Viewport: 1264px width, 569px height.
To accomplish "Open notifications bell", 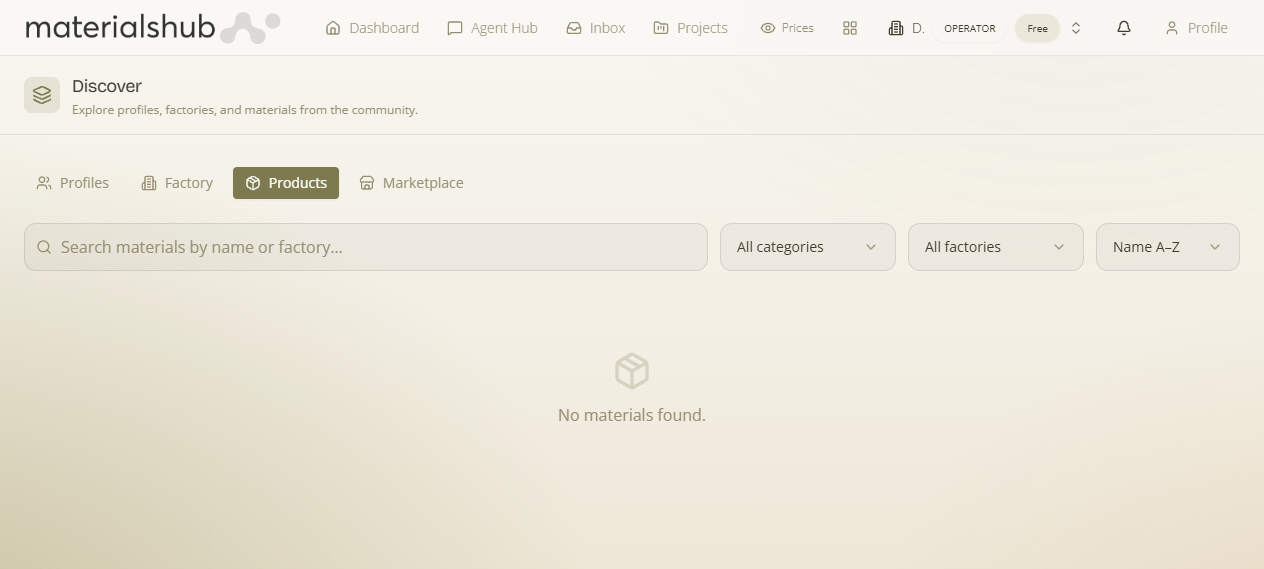I will [x=1124, y=28].
